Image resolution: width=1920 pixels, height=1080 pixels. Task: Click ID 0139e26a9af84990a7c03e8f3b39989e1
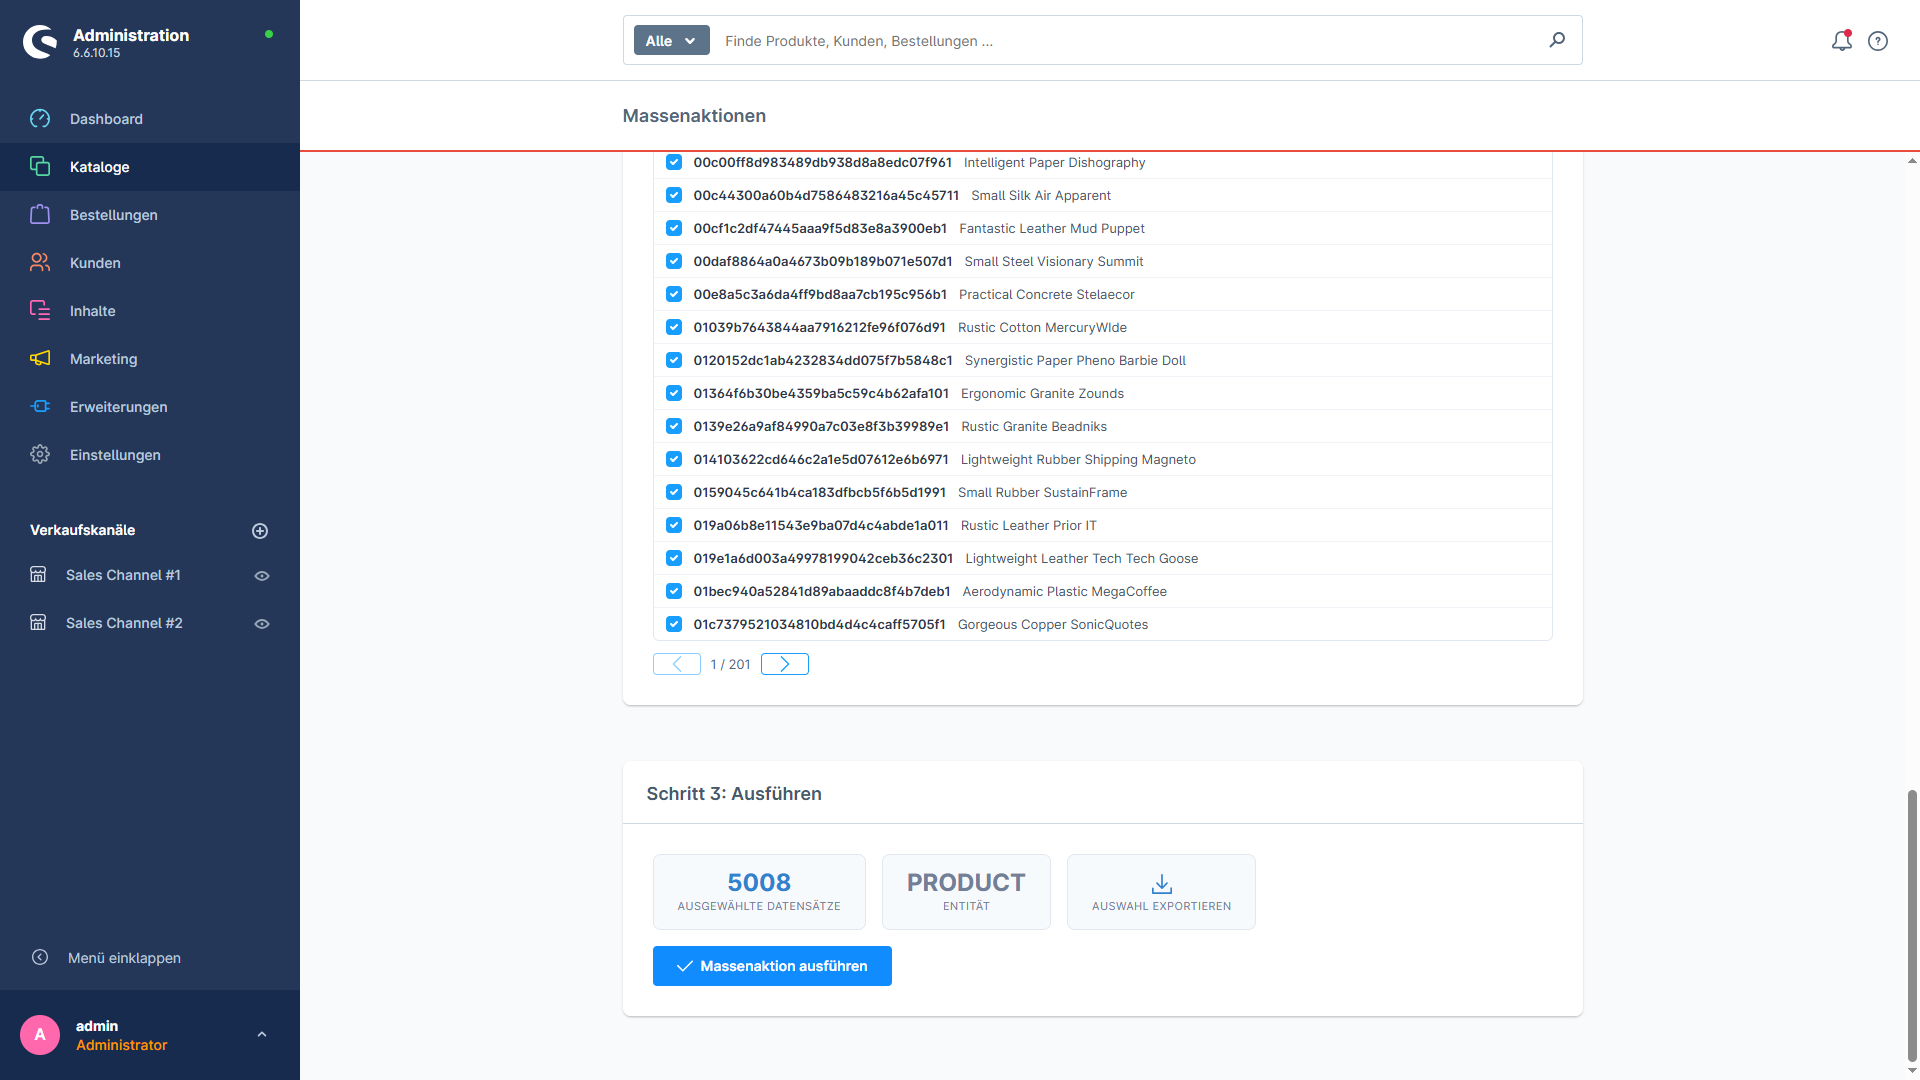pyautogui.click(x=821, y=426)
